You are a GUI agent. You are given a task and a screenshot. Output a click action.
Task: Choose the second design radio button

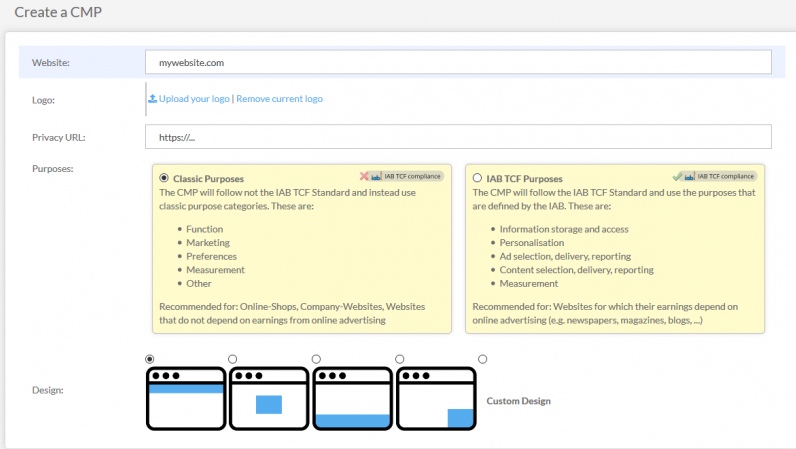tap(233, 358)
